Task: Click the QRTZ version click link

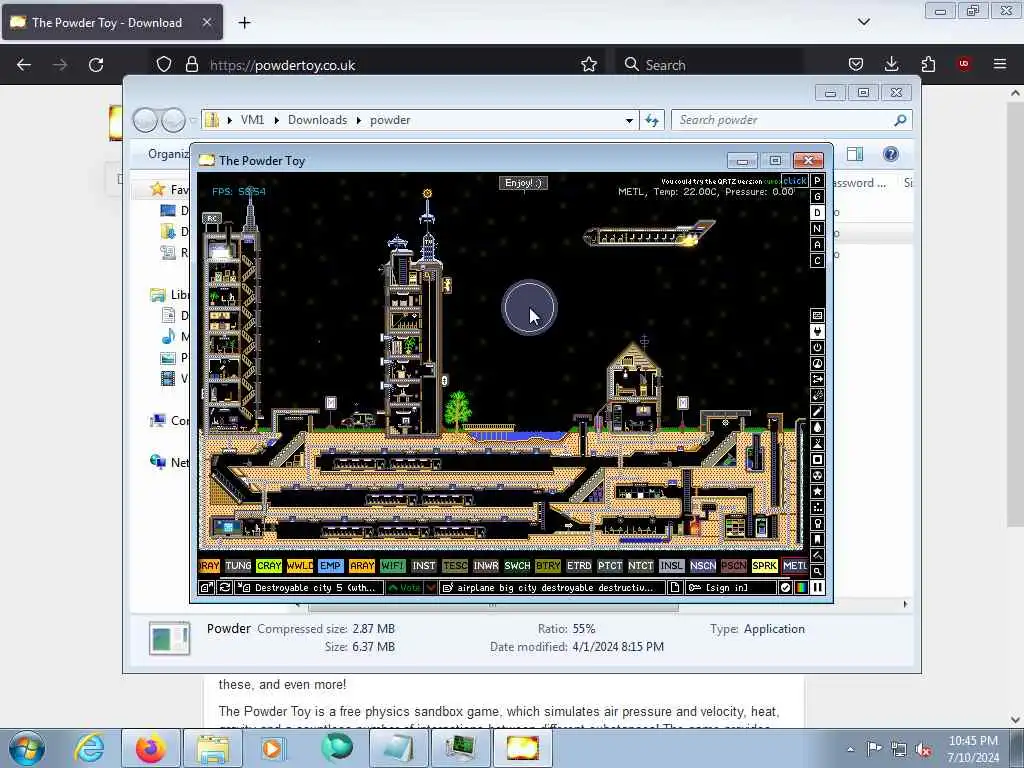Action: pyautogui.click(x=795, y=181)
